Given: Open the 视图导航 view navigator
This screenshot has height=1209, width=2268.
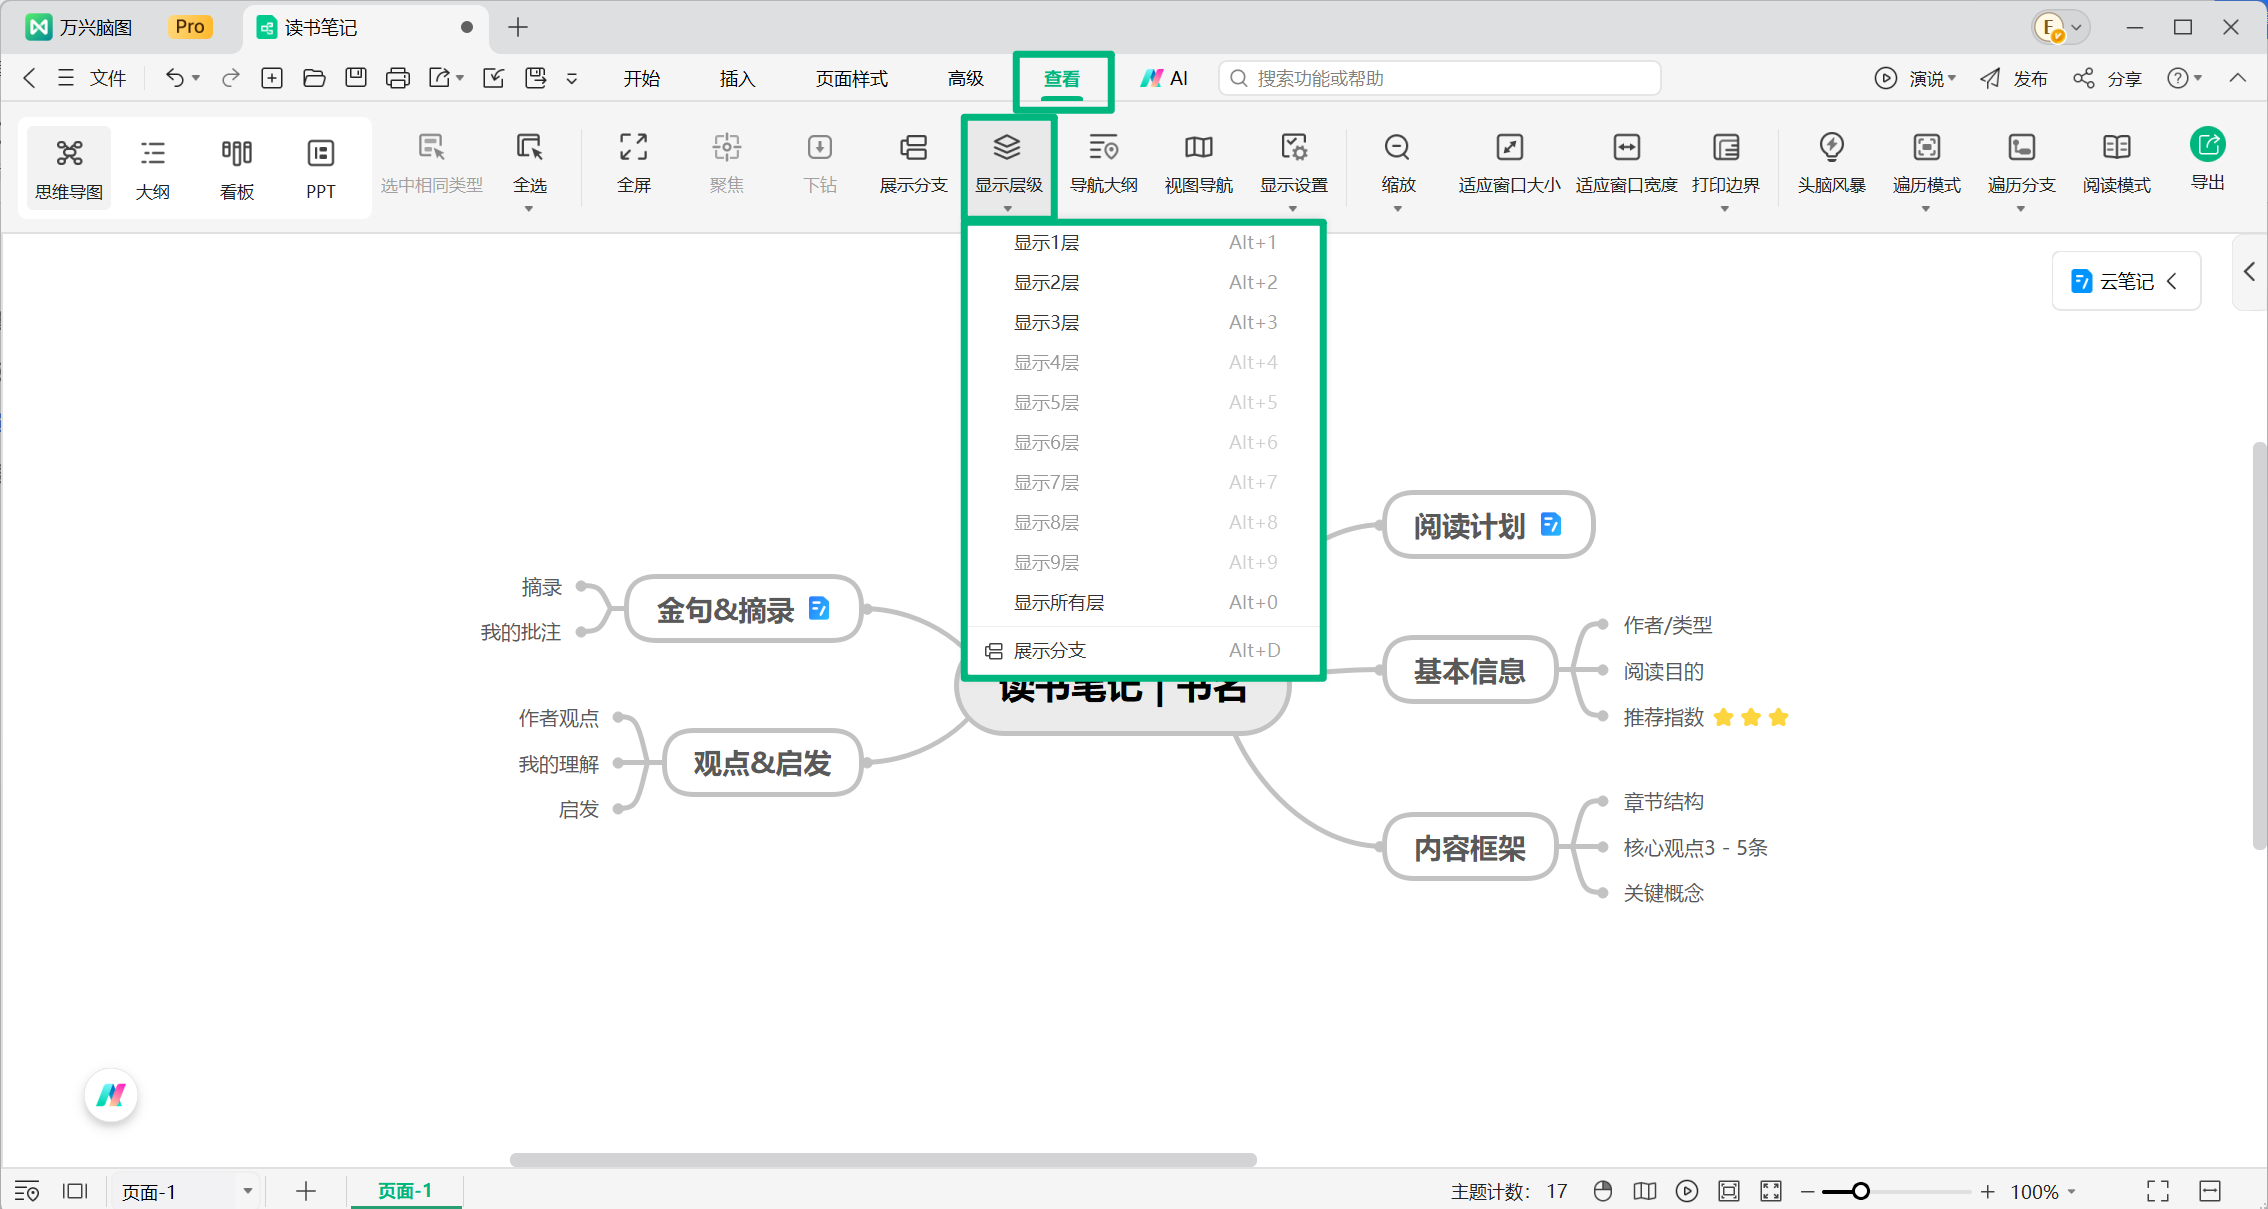Looking at the screenshot, I should click(1198, 164).
